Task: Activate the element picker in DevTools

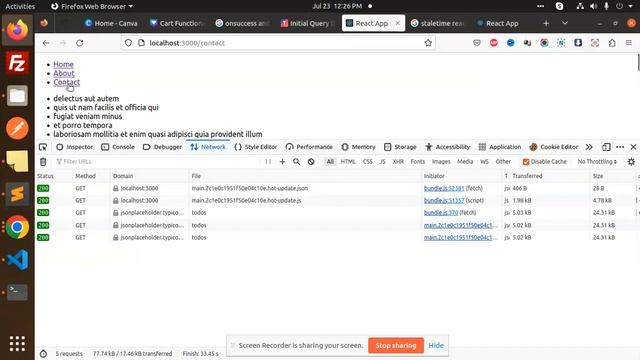Action: pos(43,147)
